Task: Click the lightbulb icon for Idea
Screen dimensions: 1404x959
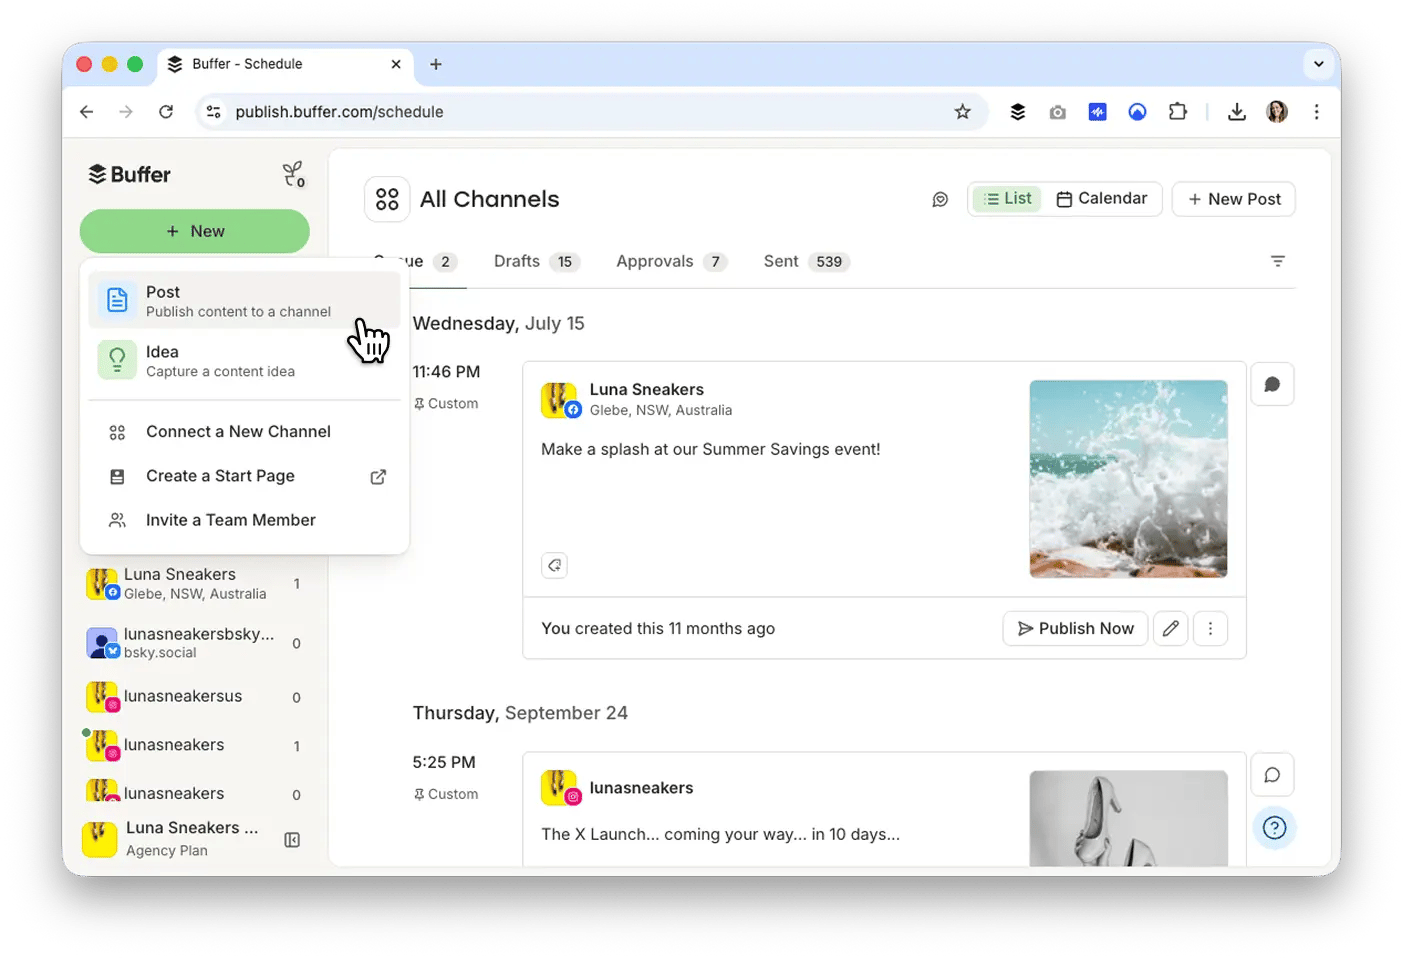Action: click(x=117, y=360)
